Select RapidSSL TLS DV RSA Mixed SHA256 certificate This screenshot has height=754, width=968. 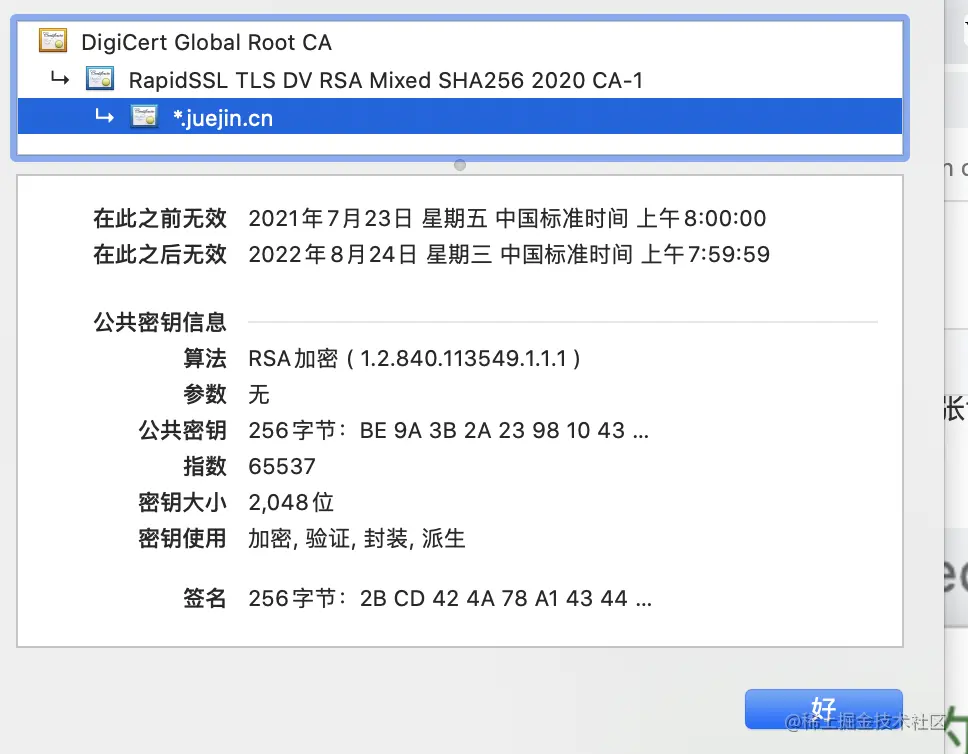pos(459,80)
